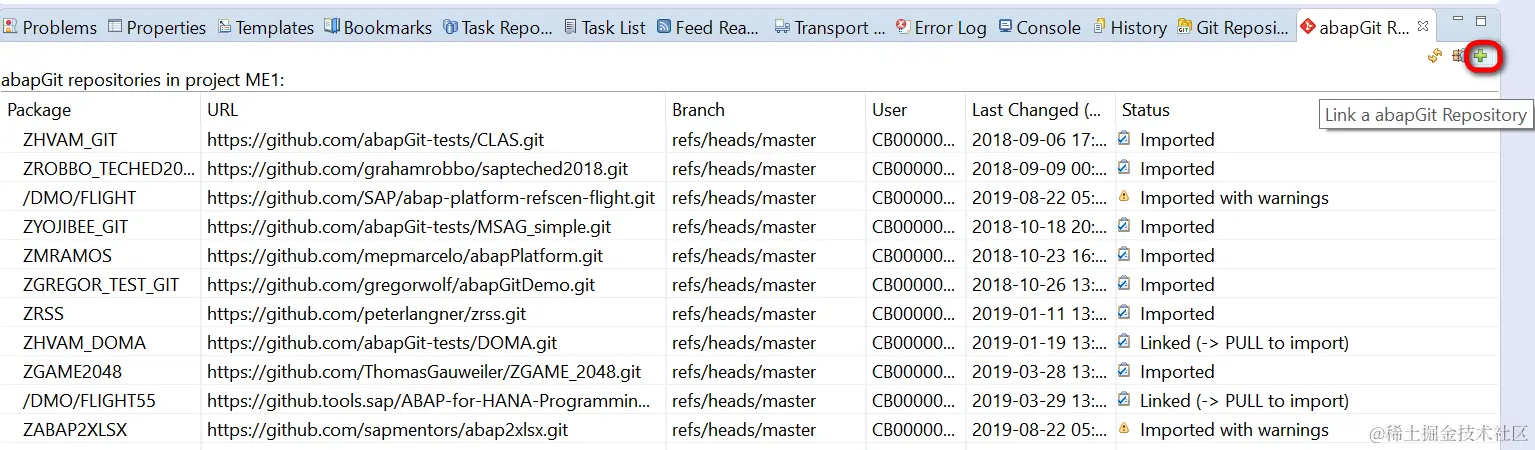
Task: Open the Templates tab
Action: pyautogui.click(x=265, y=28)
